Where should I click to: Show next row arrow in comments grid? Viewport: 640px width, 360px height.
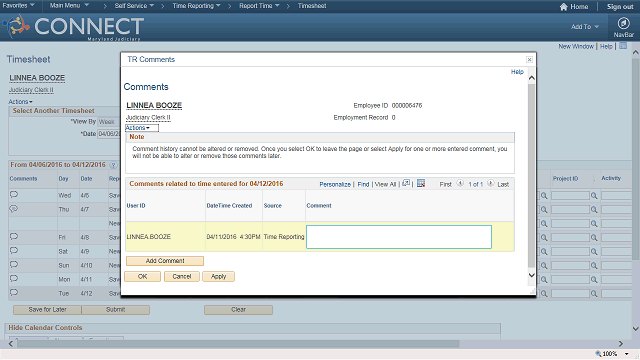pos(491,183)
